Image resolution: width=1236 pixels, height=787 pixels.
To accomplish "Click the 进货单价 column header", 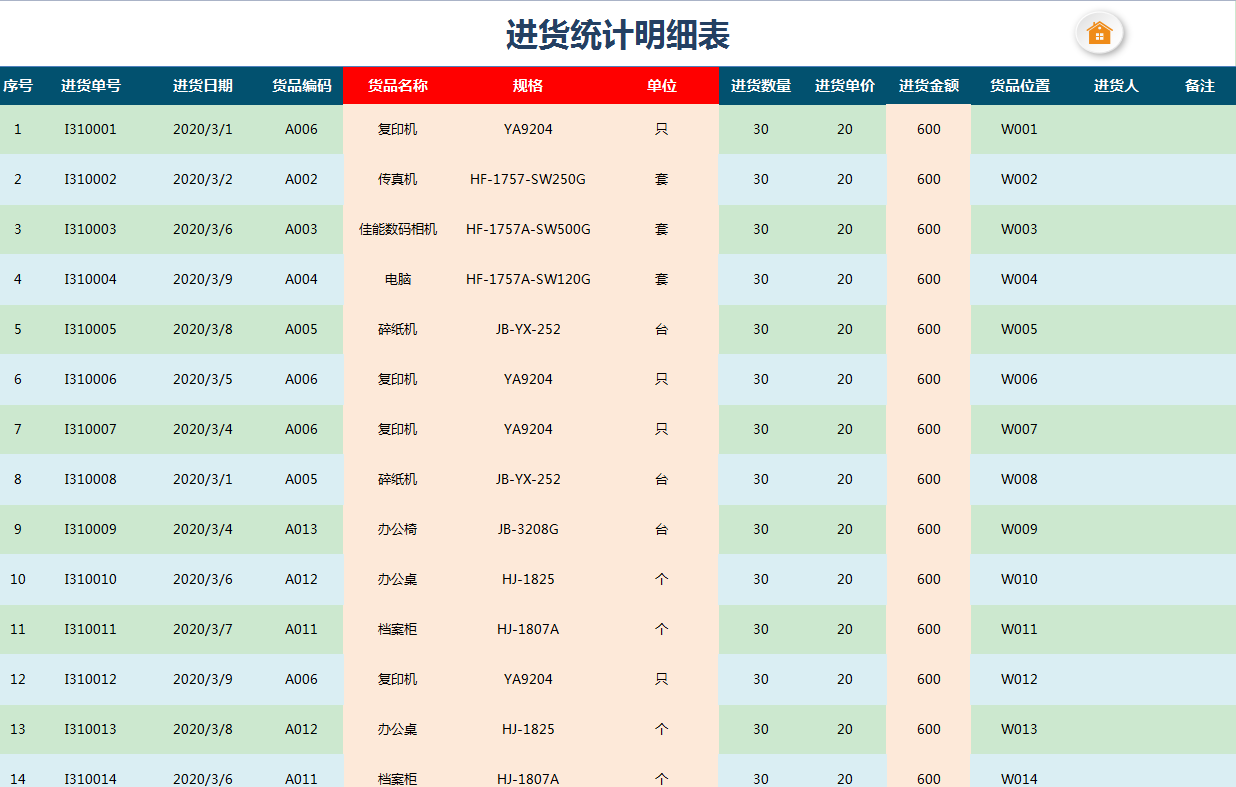I will [x=845, y=86].
